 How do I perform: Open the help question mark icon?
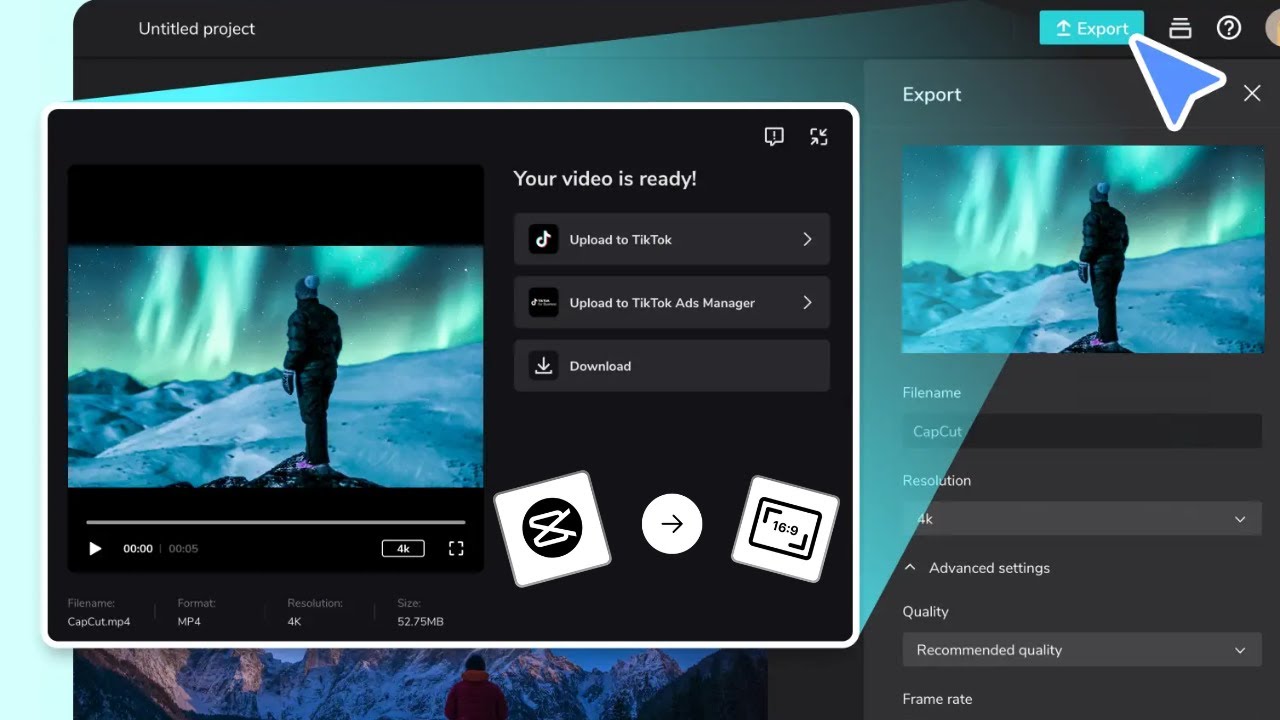[1229, 28]
